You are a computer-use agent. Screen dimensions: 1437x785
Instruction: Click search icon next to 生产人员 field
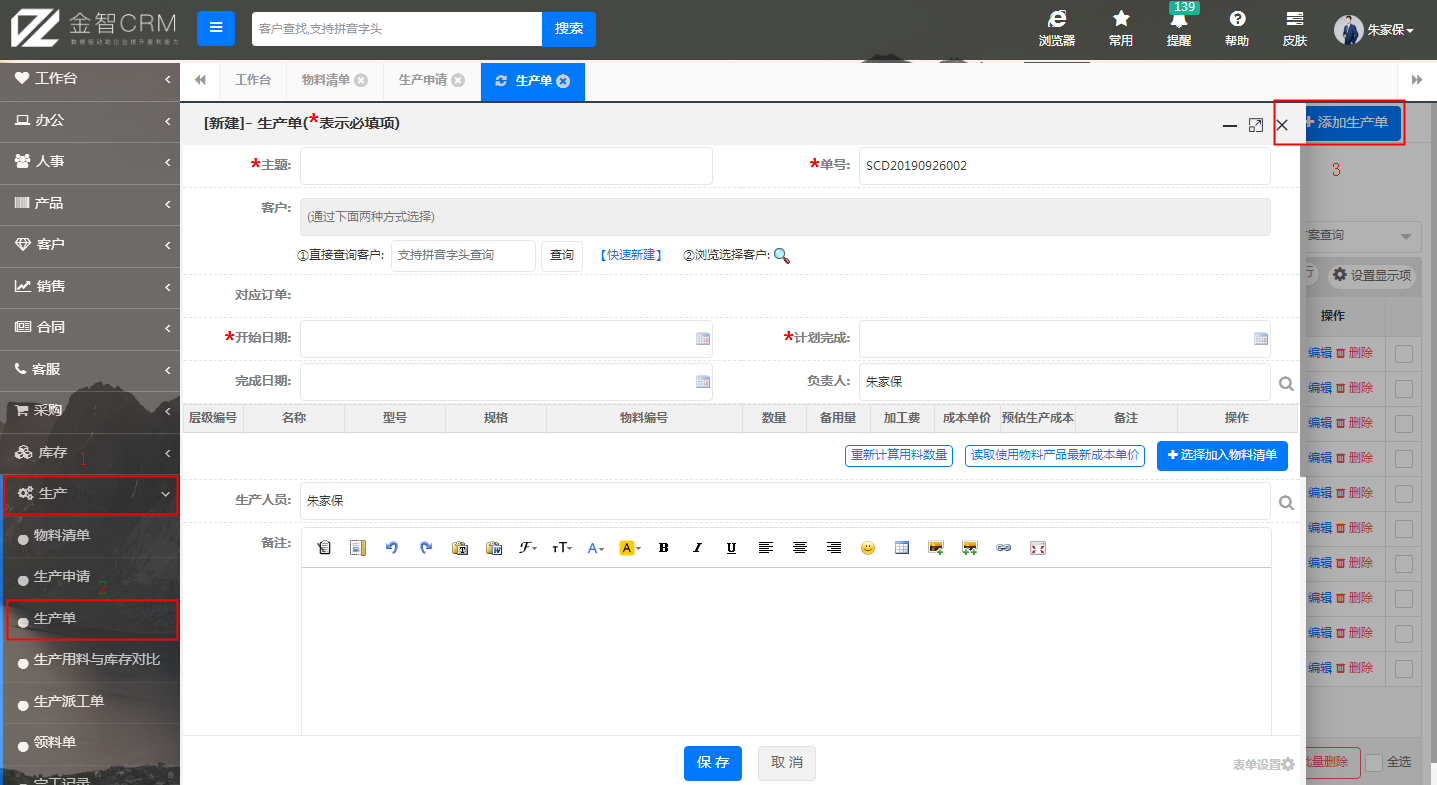pos(1286,502)
